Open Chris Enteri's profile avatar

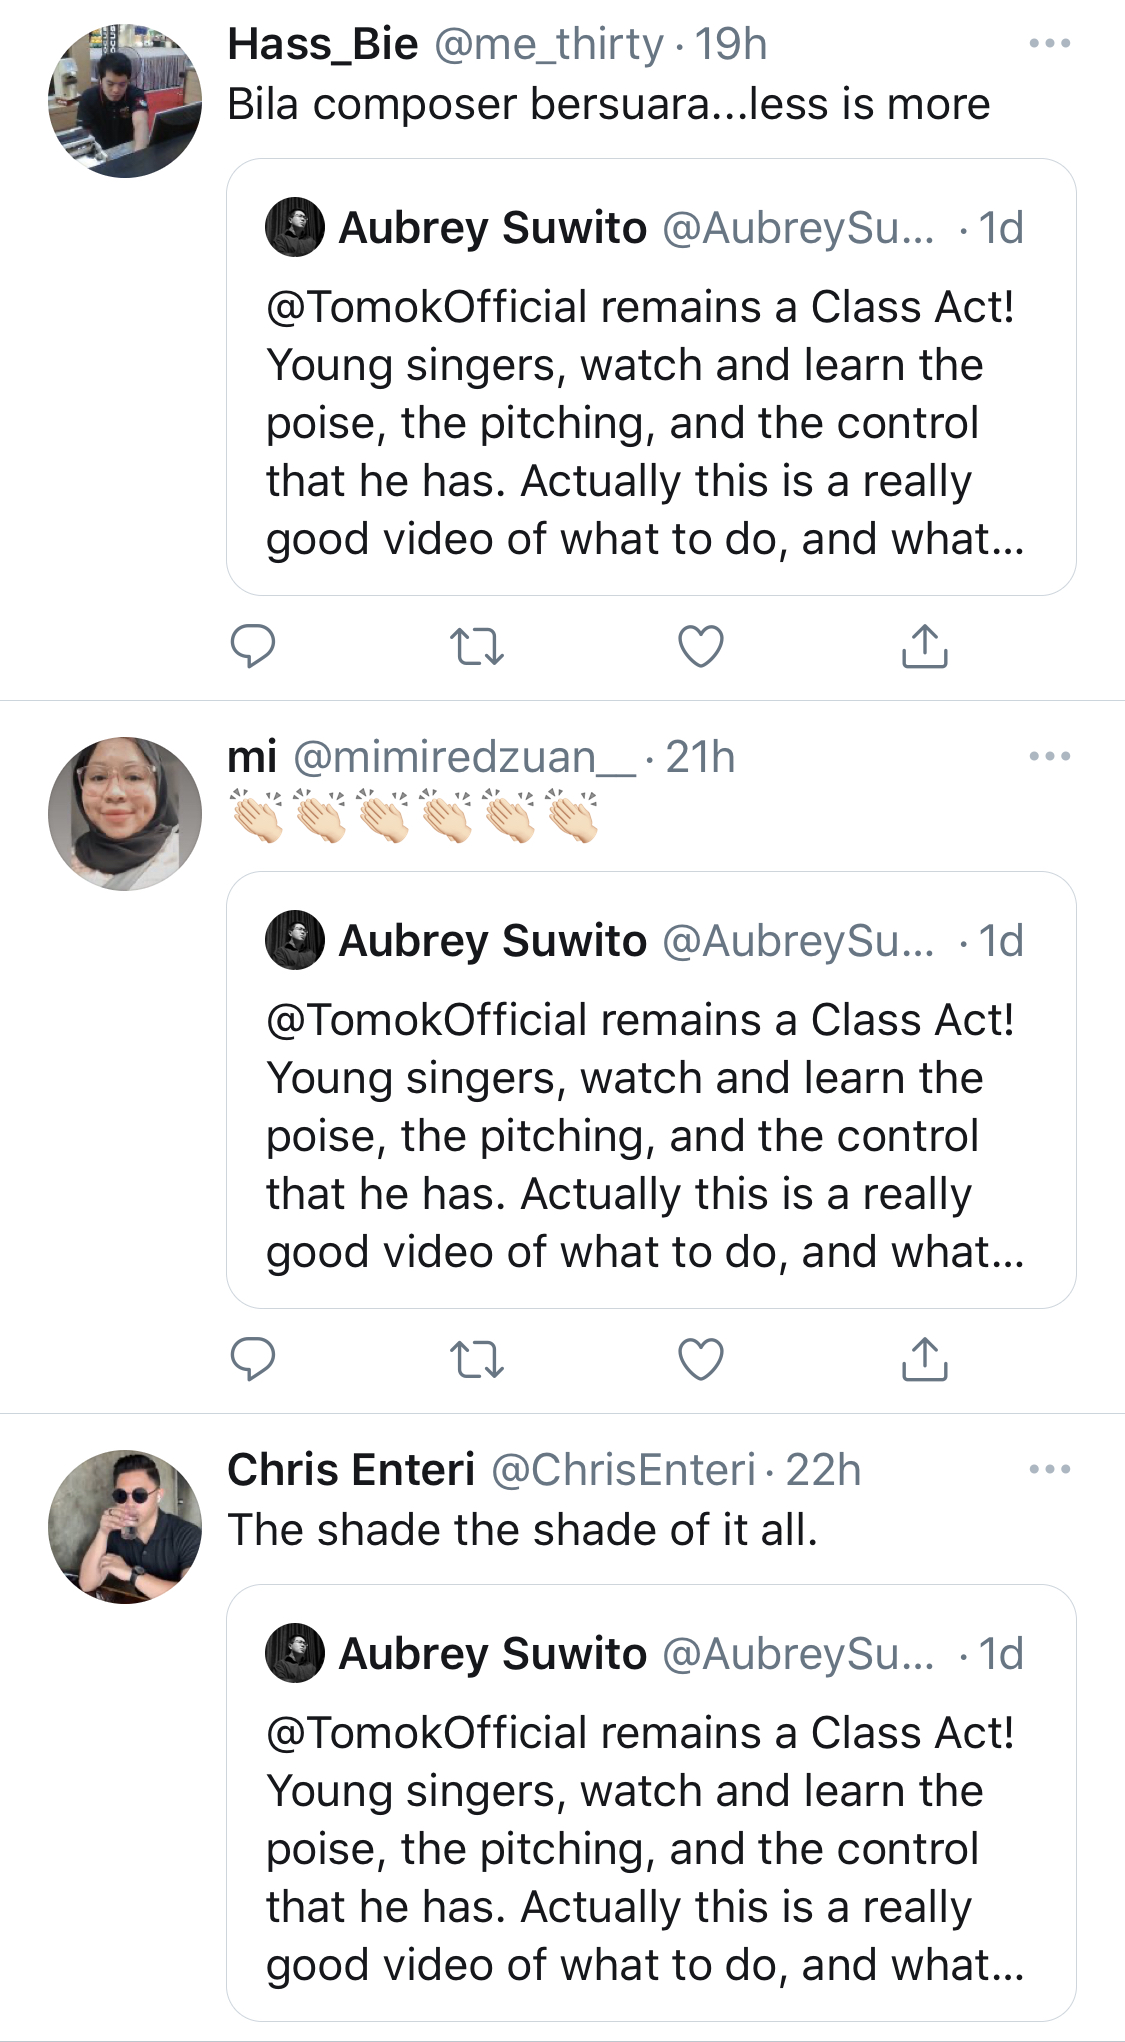click(125, 1527)
